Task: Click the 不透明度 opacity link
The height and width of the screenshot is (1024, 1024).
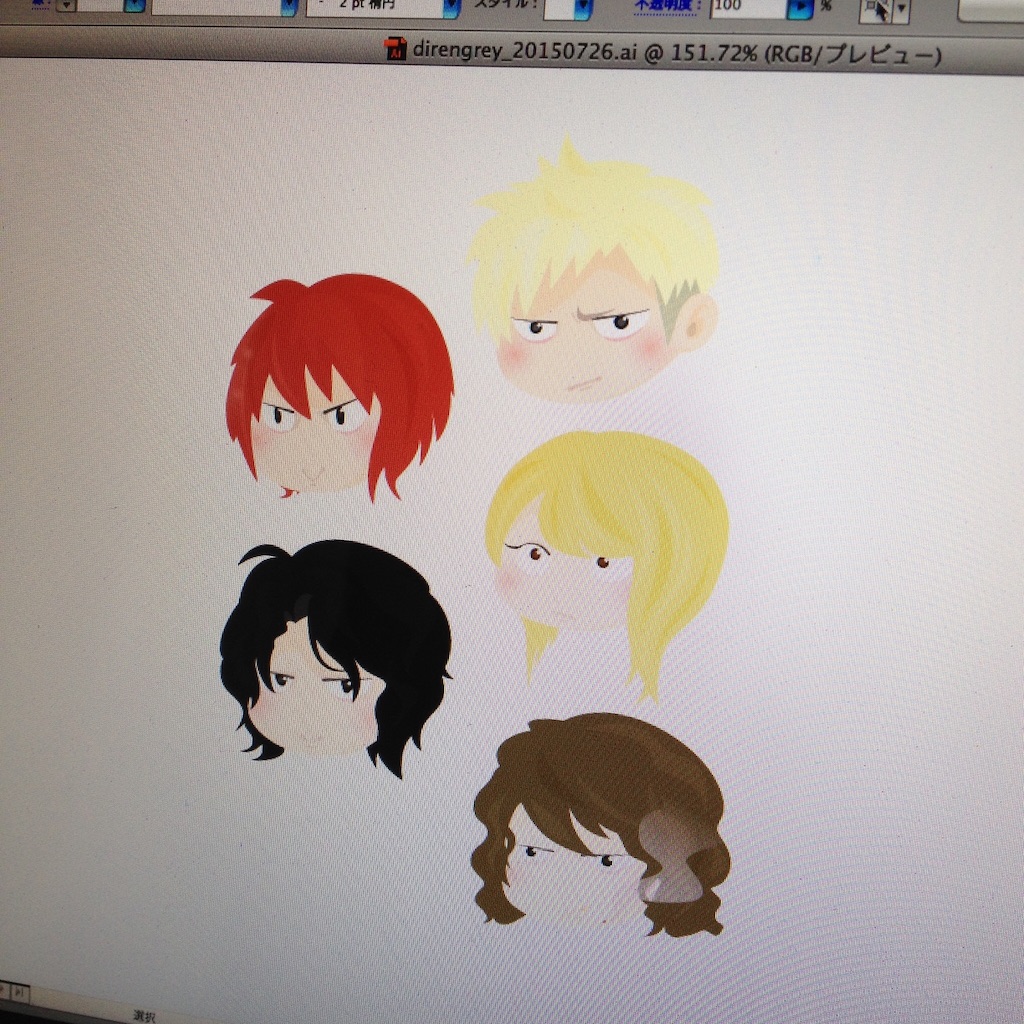Action: pyautogui.click(x=668, y=7)
